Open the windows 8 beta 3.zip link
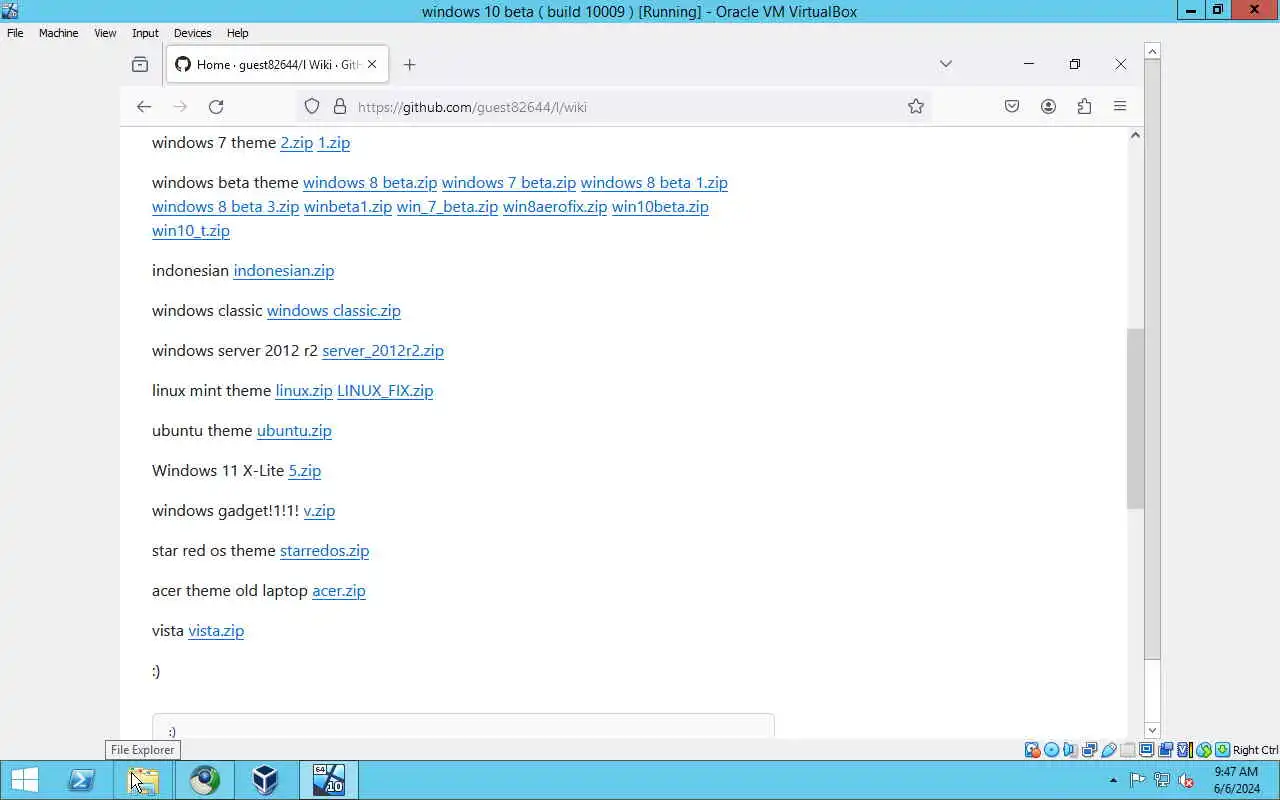 [x=225, y=206]
